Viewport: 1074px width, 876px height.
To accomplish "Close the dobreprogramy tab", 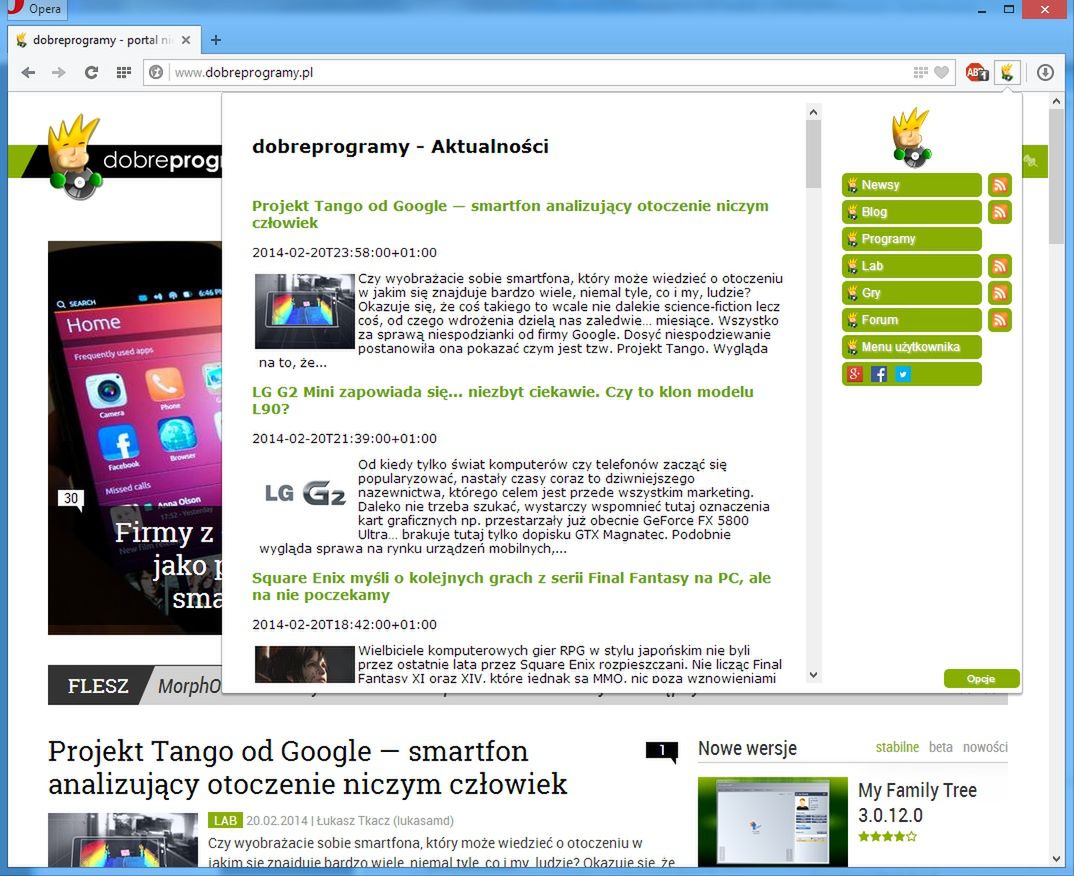I will click(186, 40).
